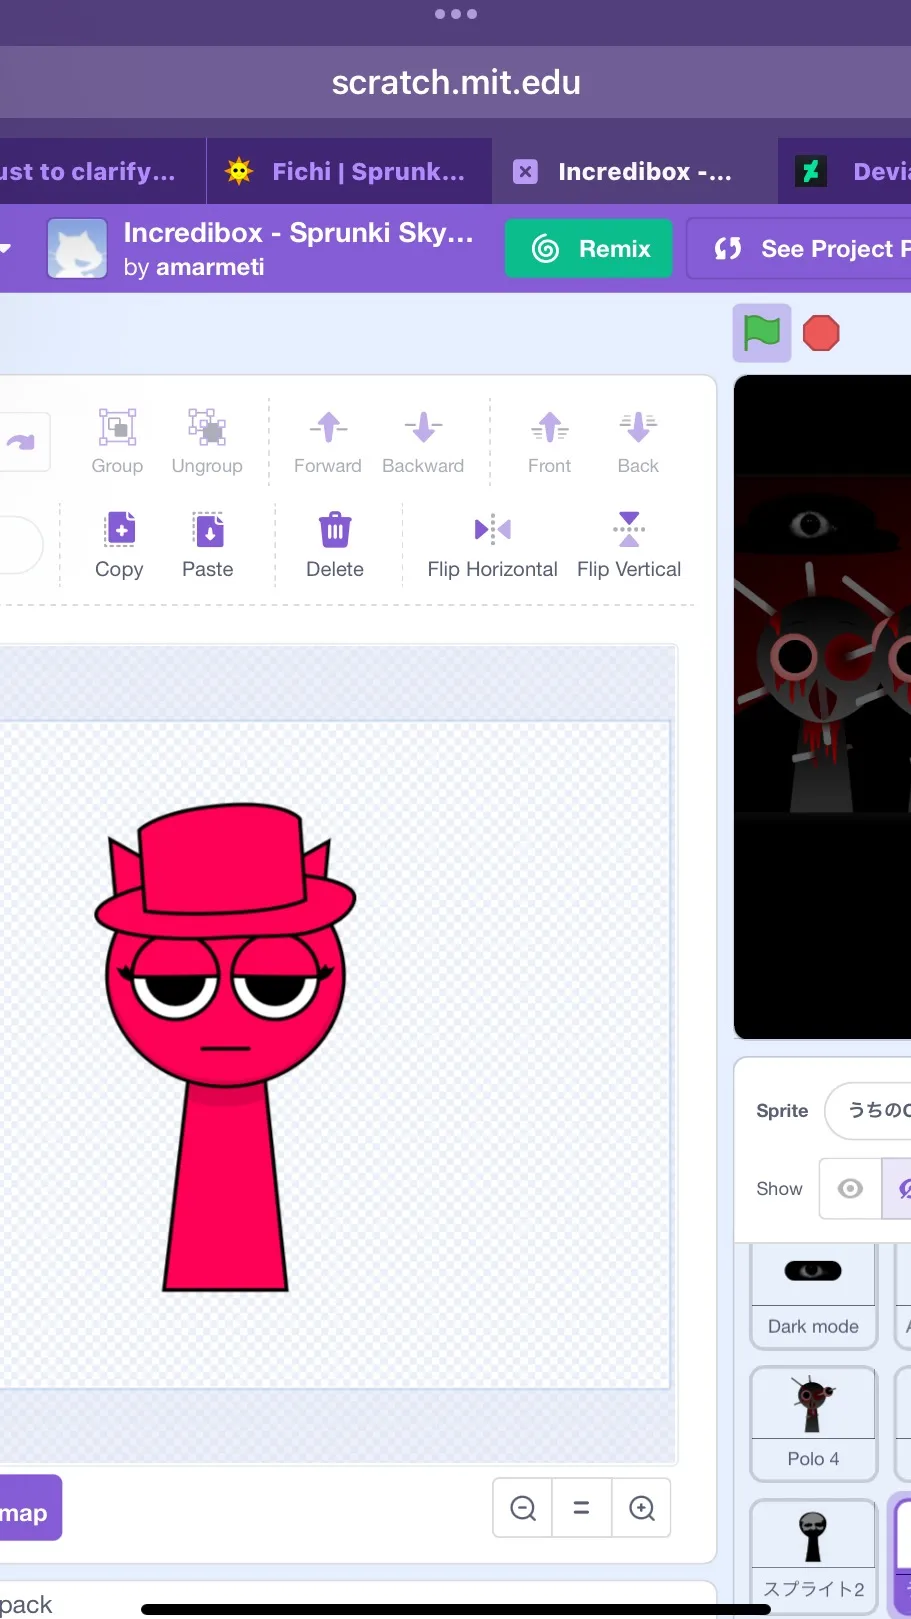911x1619 pixels.
Task: Switch to the Fichi Sprunki browser tab
Action: 348,172
